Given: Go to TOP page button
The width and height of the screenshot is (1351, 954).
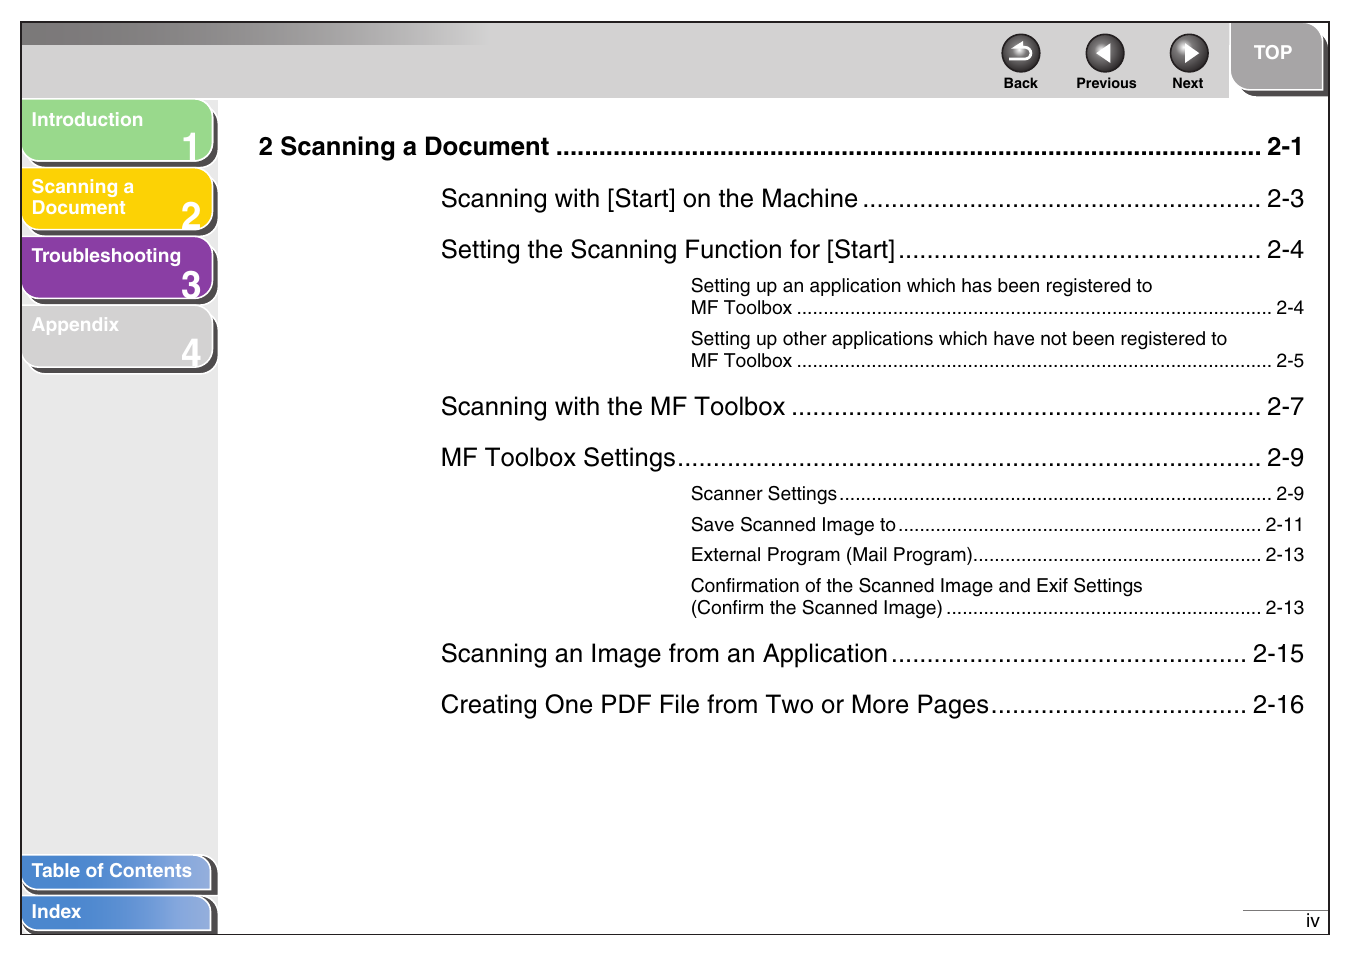Looking at the screenshot, I should pos(1276,57).
